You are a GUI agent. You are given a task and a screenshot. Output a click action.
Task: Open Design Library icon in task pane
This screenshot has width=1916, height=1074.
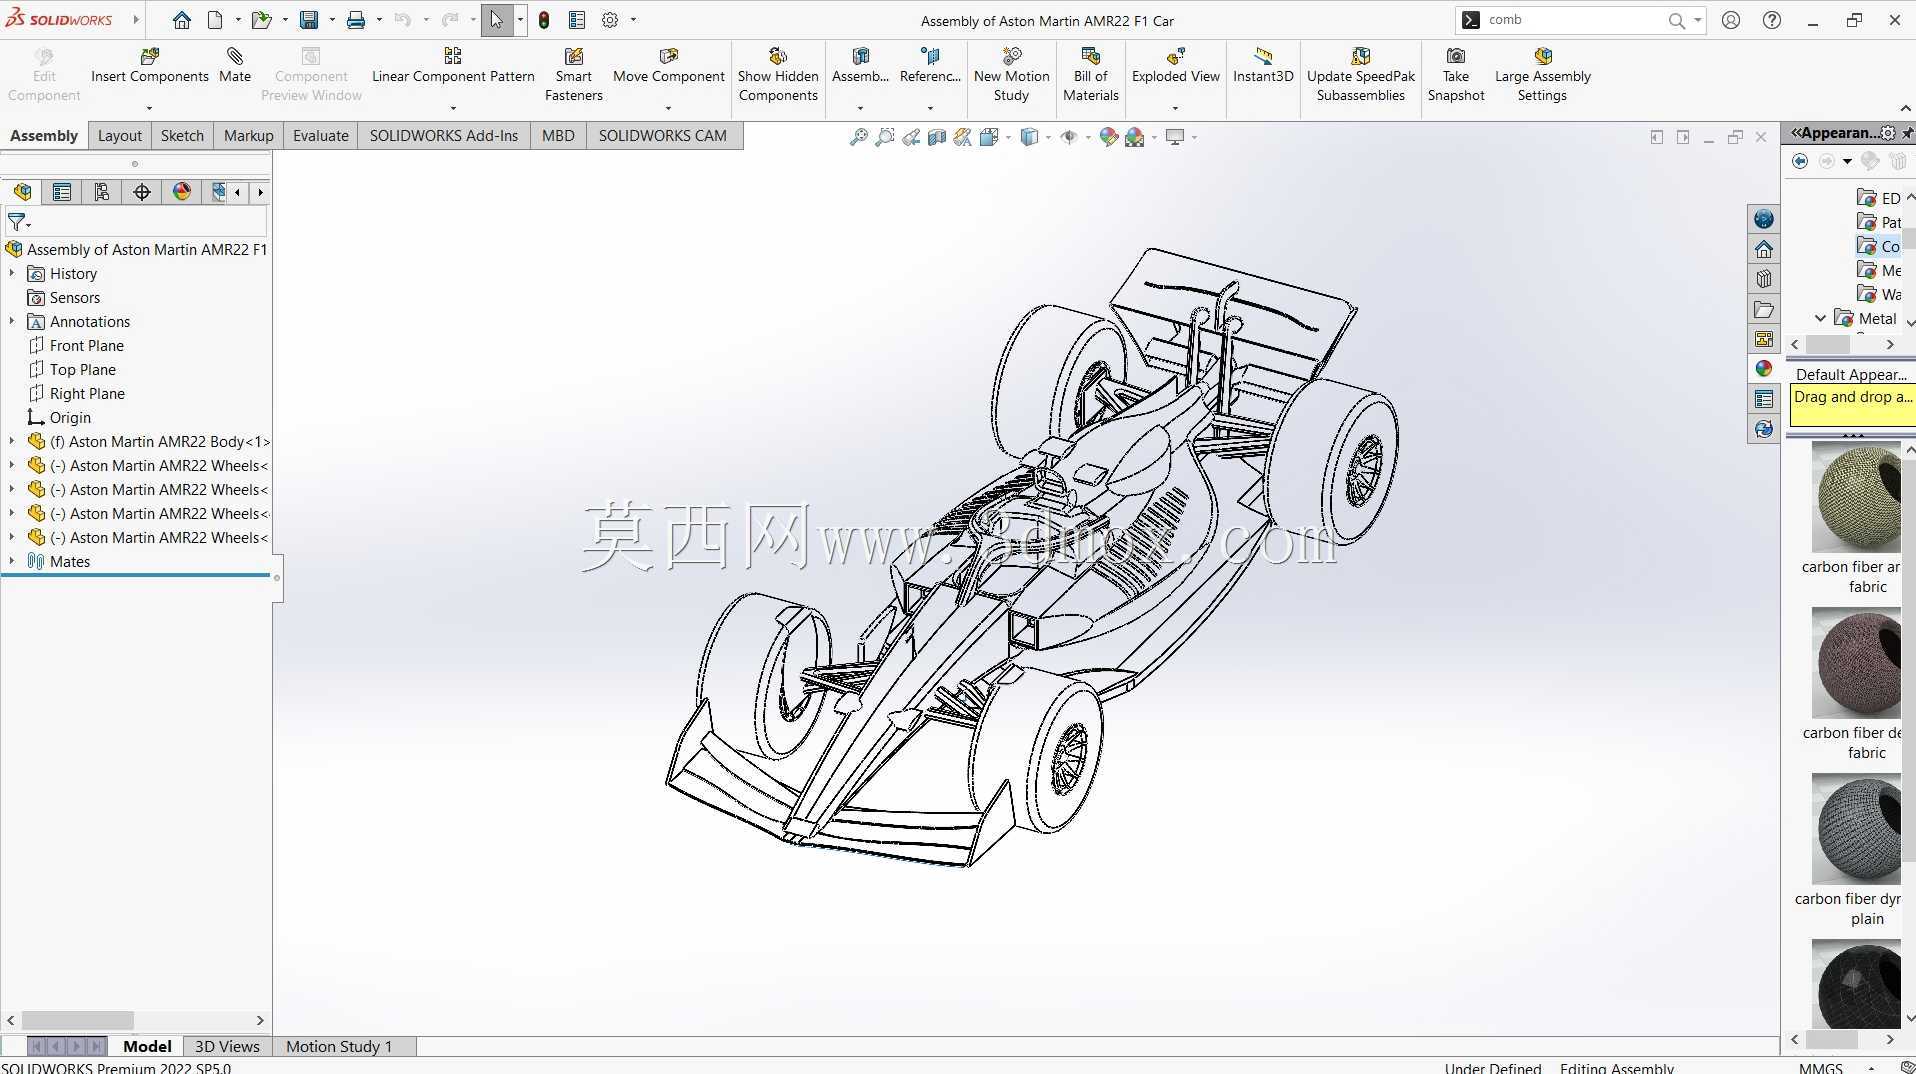pyautogui.click(x=1764, y=279)
